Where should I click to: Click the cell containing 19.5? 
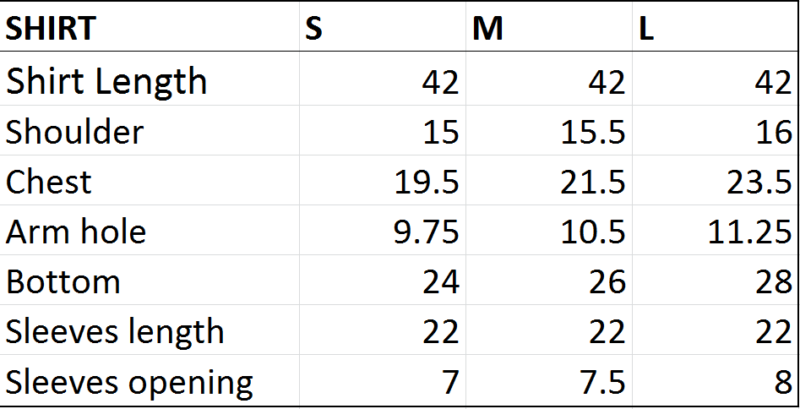383,181
